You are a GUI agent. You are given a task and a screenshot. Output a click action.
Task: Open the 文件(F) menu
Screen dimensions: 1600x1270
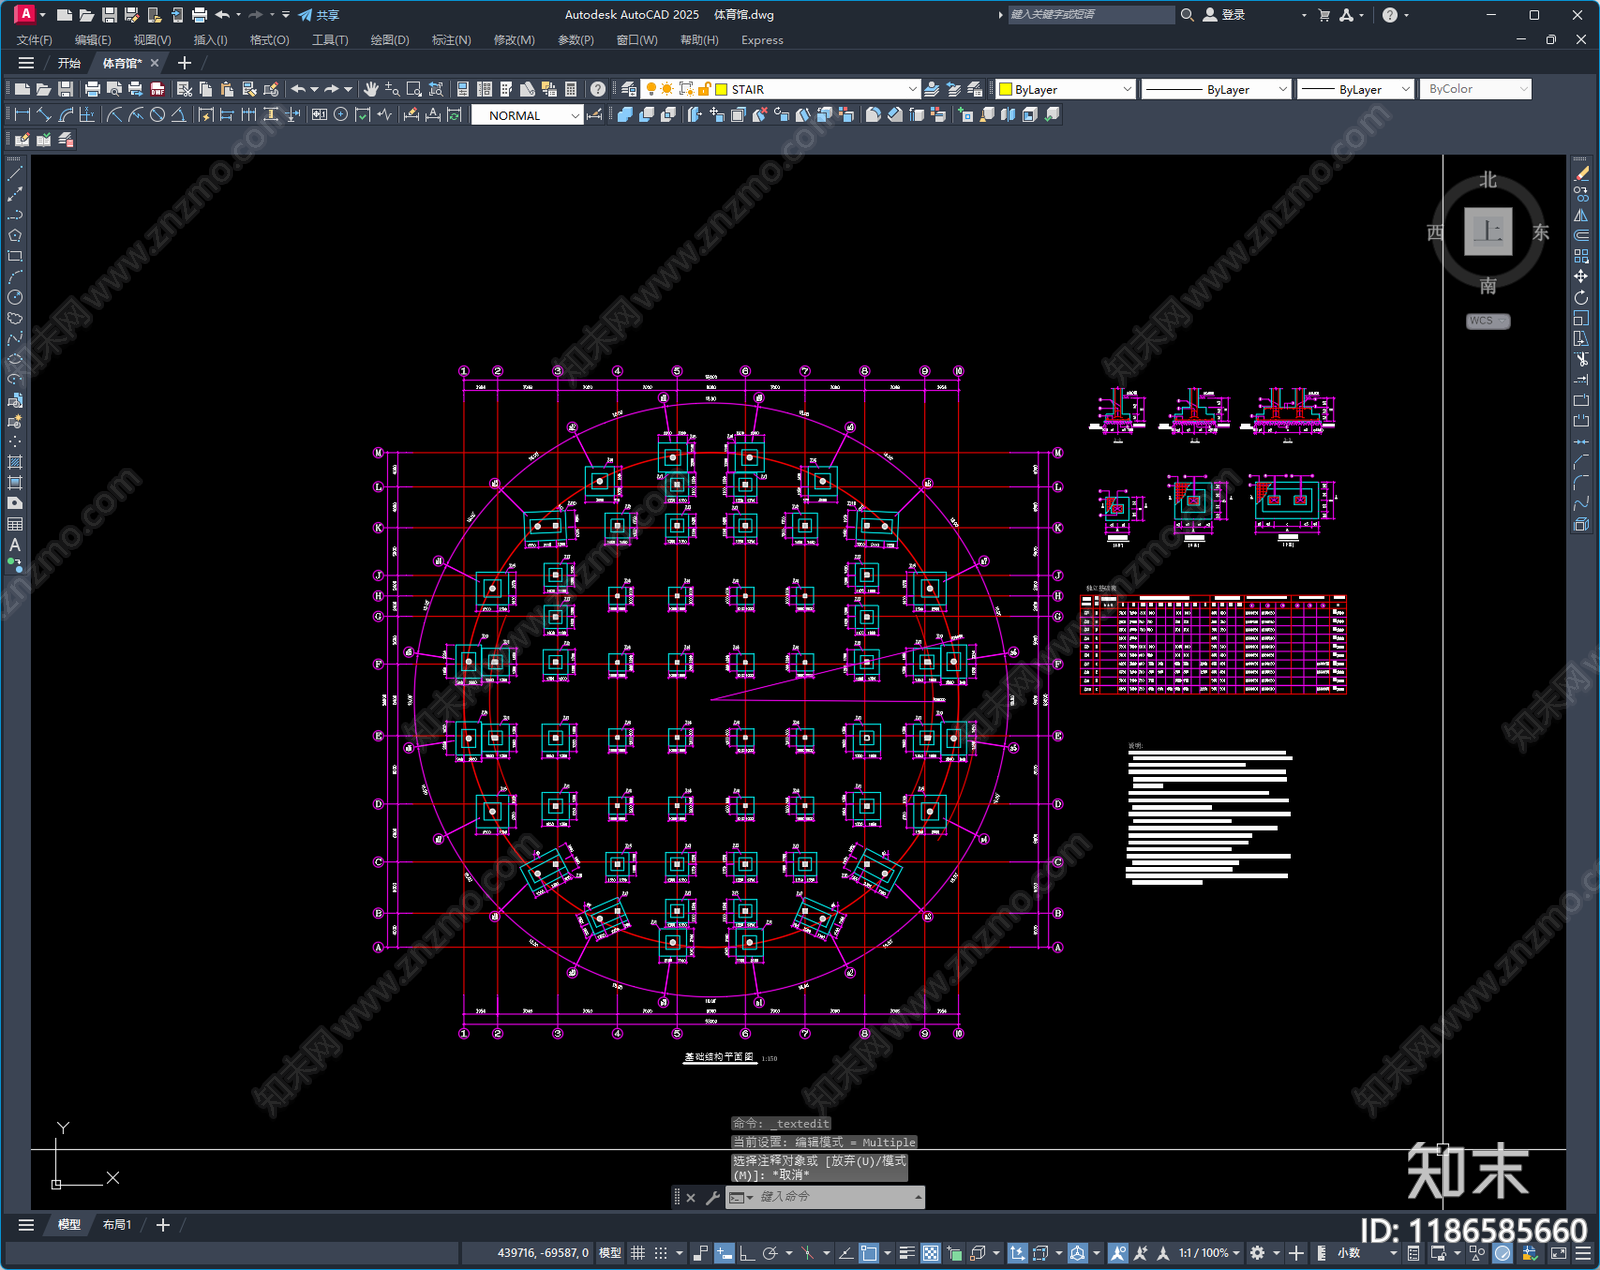point(34,40)
